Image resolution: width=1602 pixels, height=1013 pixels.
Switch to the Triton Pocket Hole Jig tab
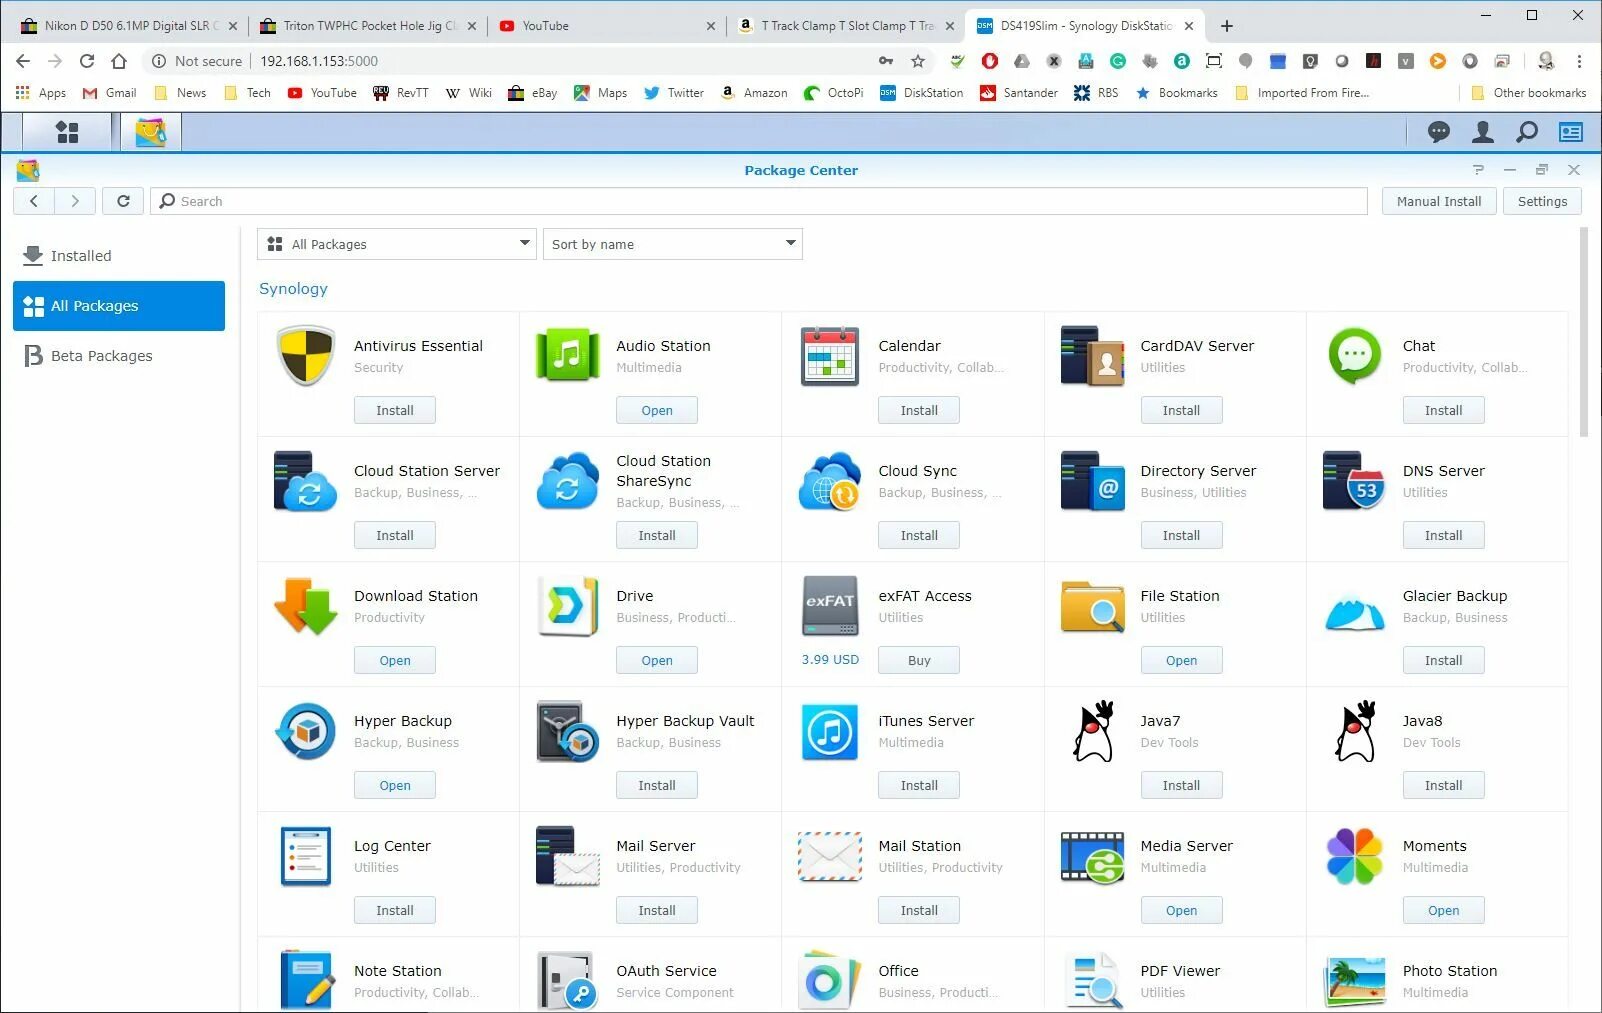click(x=370, y=26)
